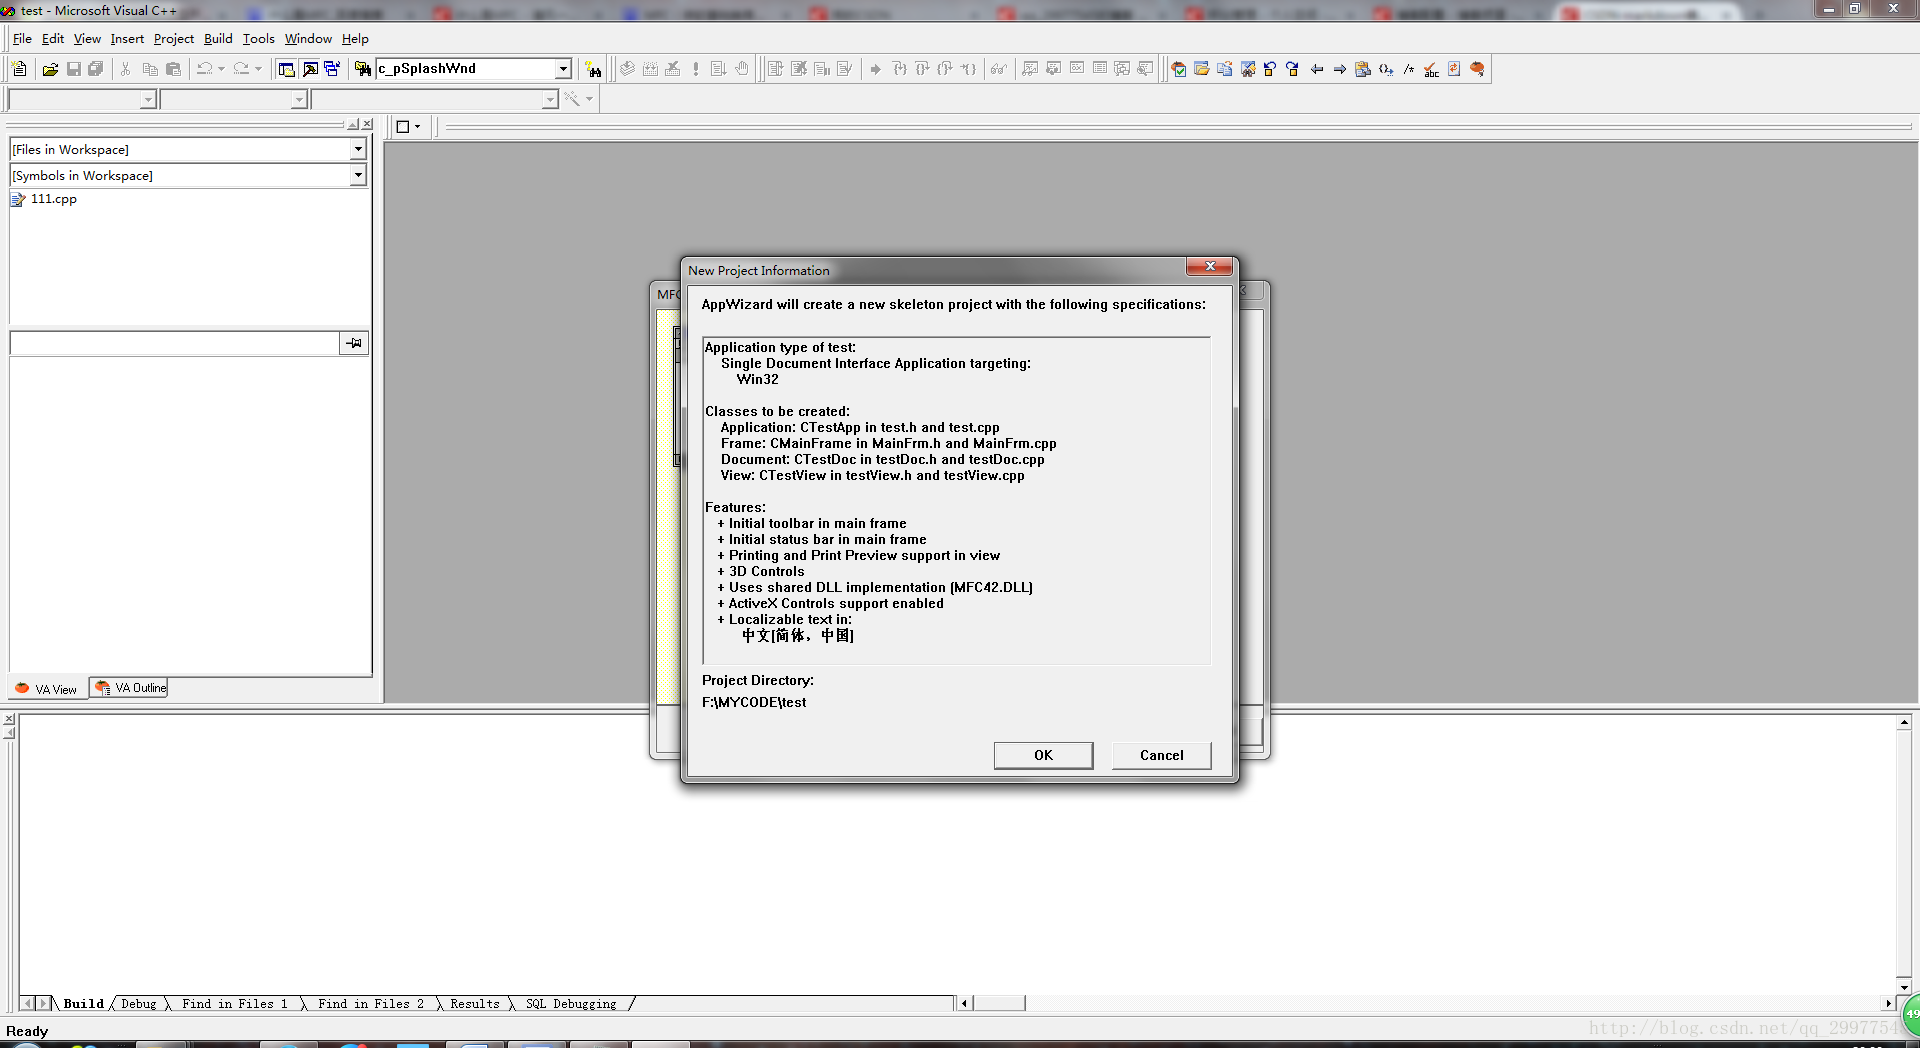
Task: Switch to the SQL Debugging output tab
Action: click(571, 1004)
